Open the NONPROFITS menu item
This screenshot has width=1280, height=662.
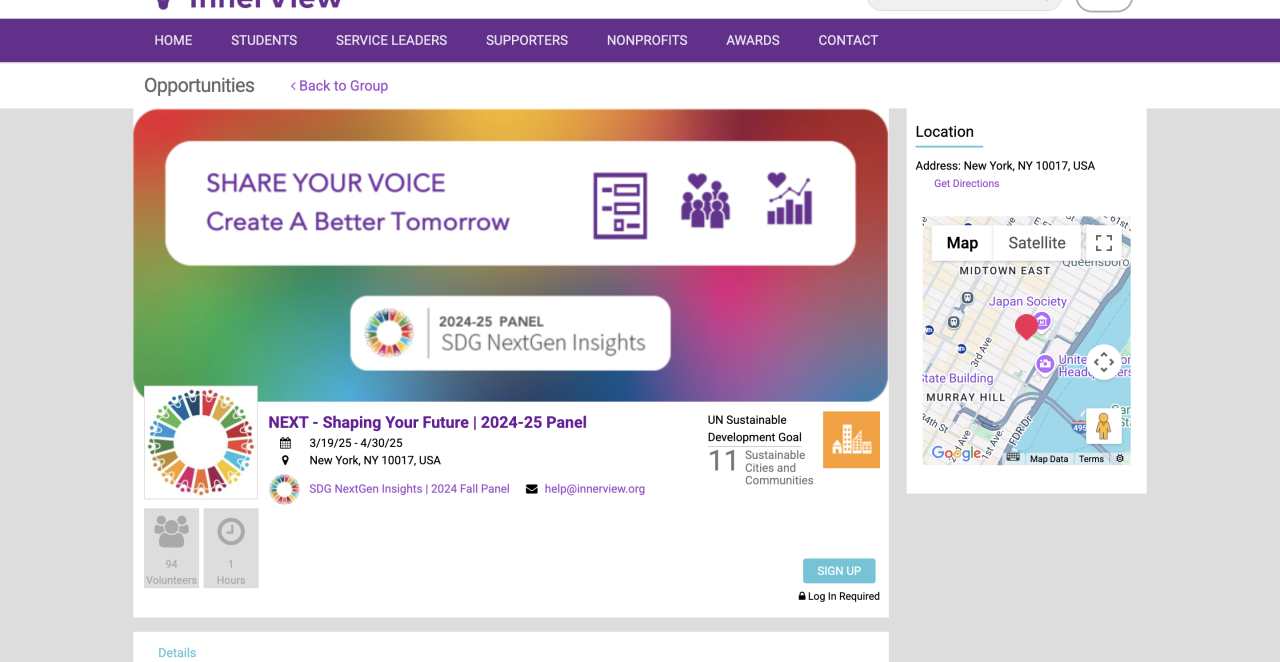[647, 40]
